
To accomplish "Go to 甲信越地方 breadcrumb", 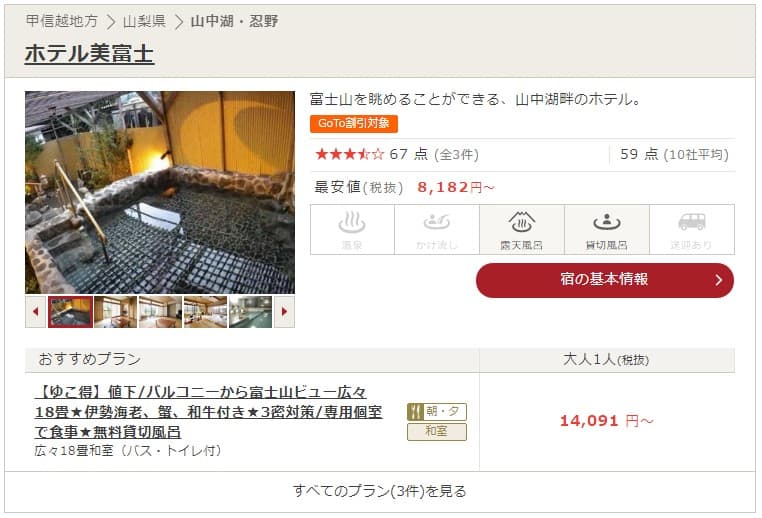I will click(62, 21).
